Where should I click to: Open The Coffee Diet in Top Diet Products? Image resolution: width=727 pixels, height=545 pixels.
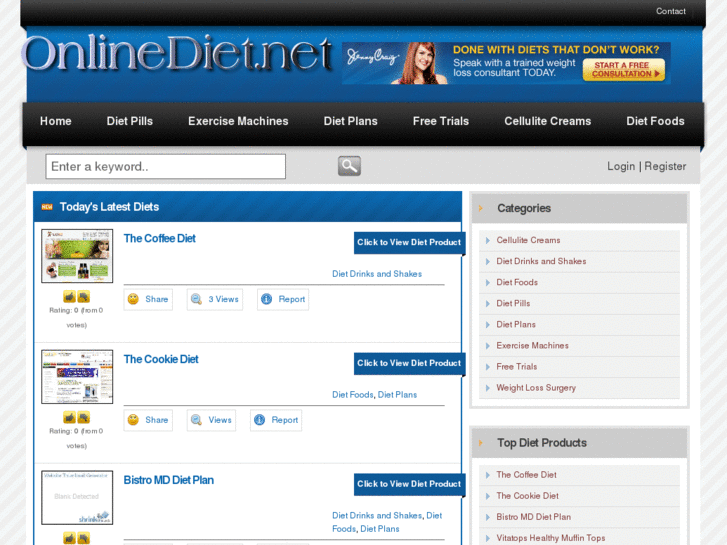[x=526, y=475]
